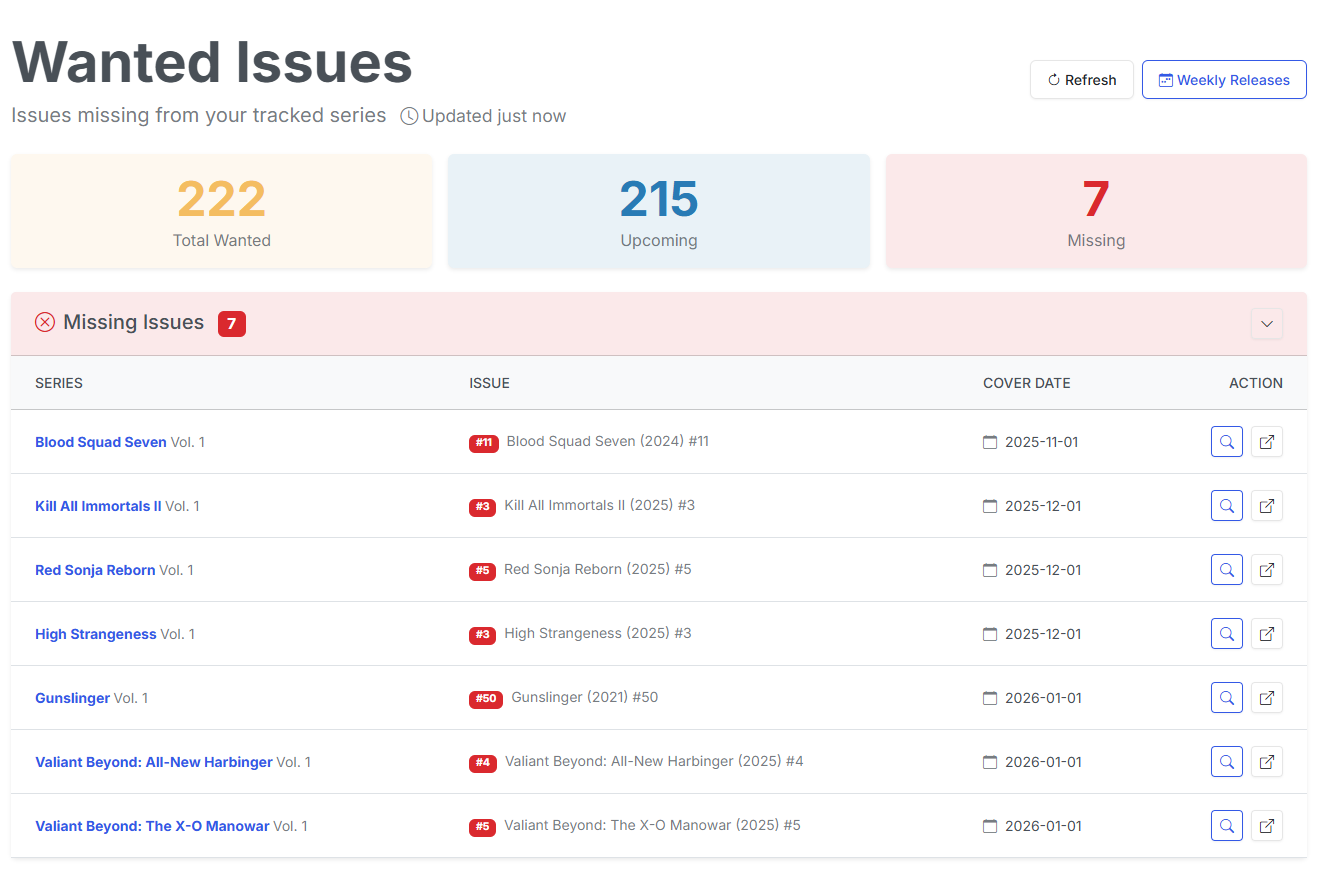The image size is (1319, 877).
Task: Search for High Strangeness #3
Action: click(x=1226, y=634)
